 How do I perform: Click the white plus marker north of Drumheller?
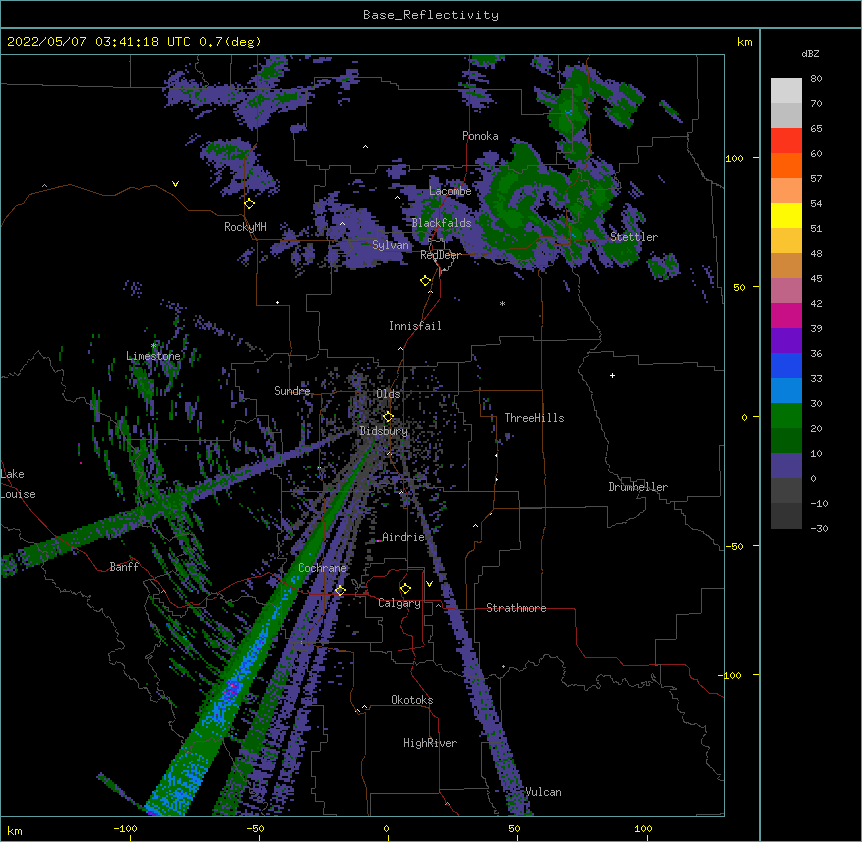(x=612, y=375)
